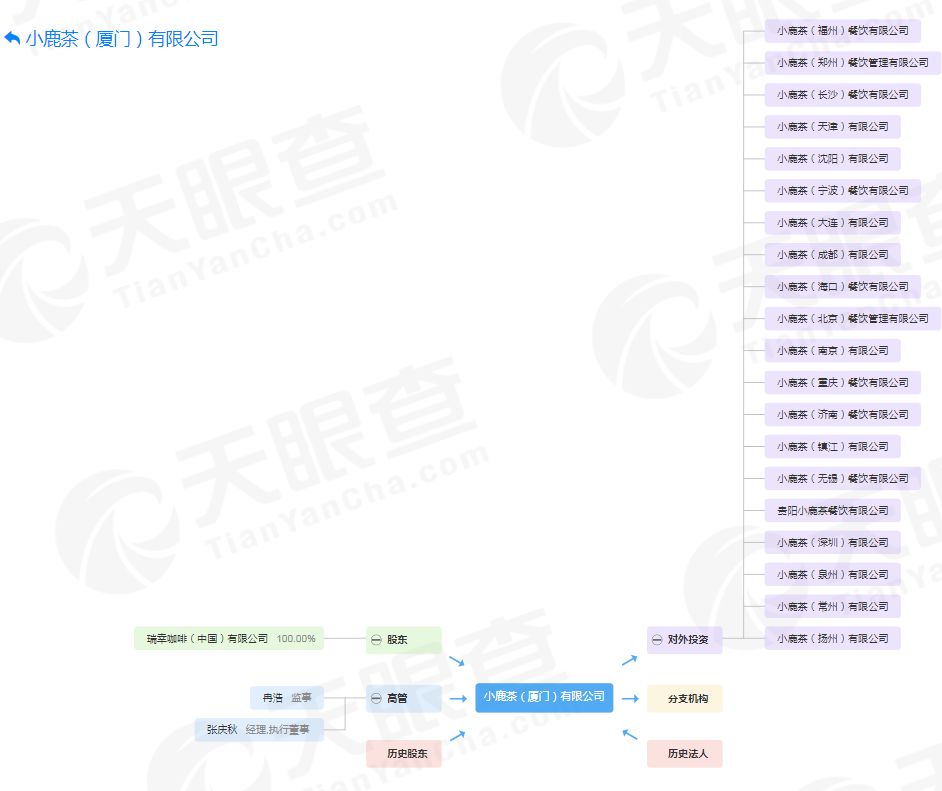942x791 pixels.
Task: Select the central blue 小鹿茶（厦门）有限公司 node
Action: tap(544, 697)
